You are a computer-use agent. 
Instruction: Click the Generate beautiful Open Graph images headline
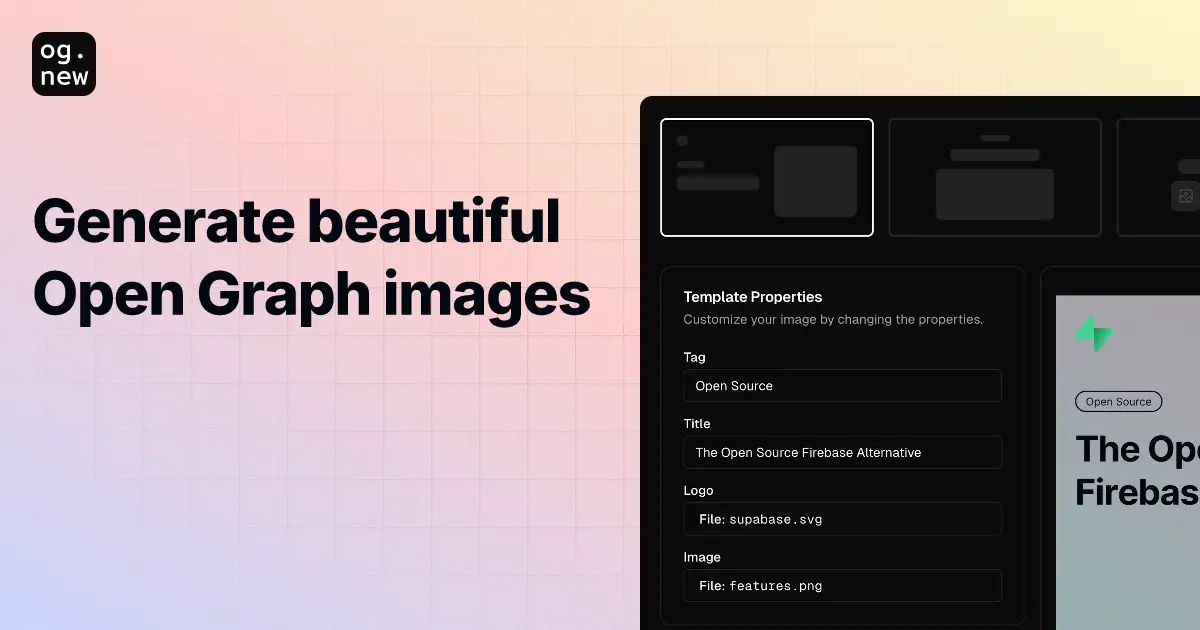pyautogui.click(x=311, y=257)
